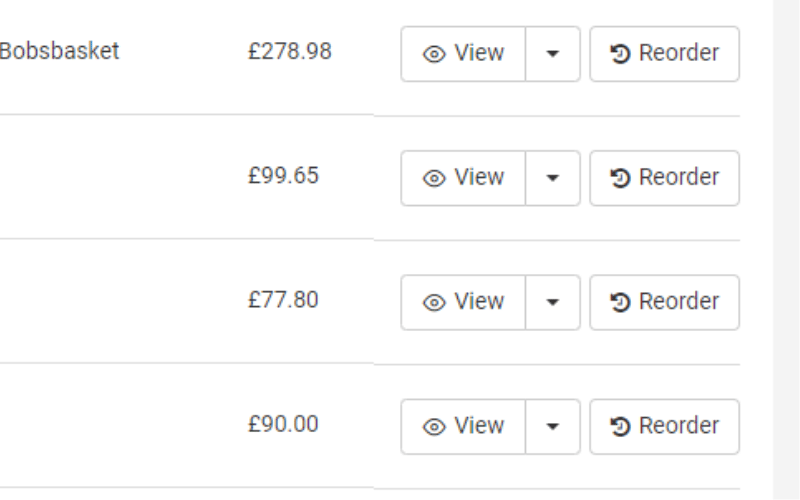
Task: Click the reorder history icon for £77.80 order
Action: tap(620, 302)
